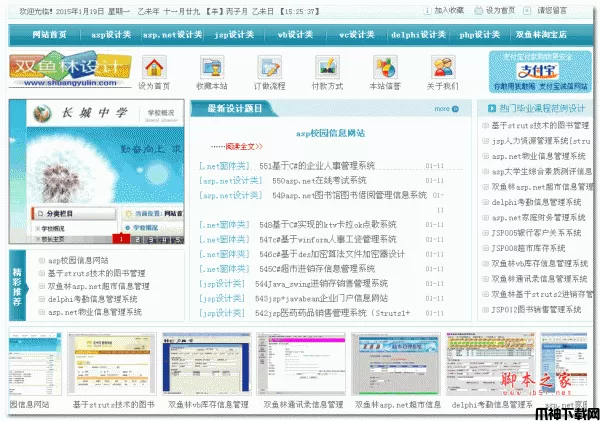600x421 pixels.
Task: Open 551基于C#的企业人事管理系统
Action: [317, 166]
